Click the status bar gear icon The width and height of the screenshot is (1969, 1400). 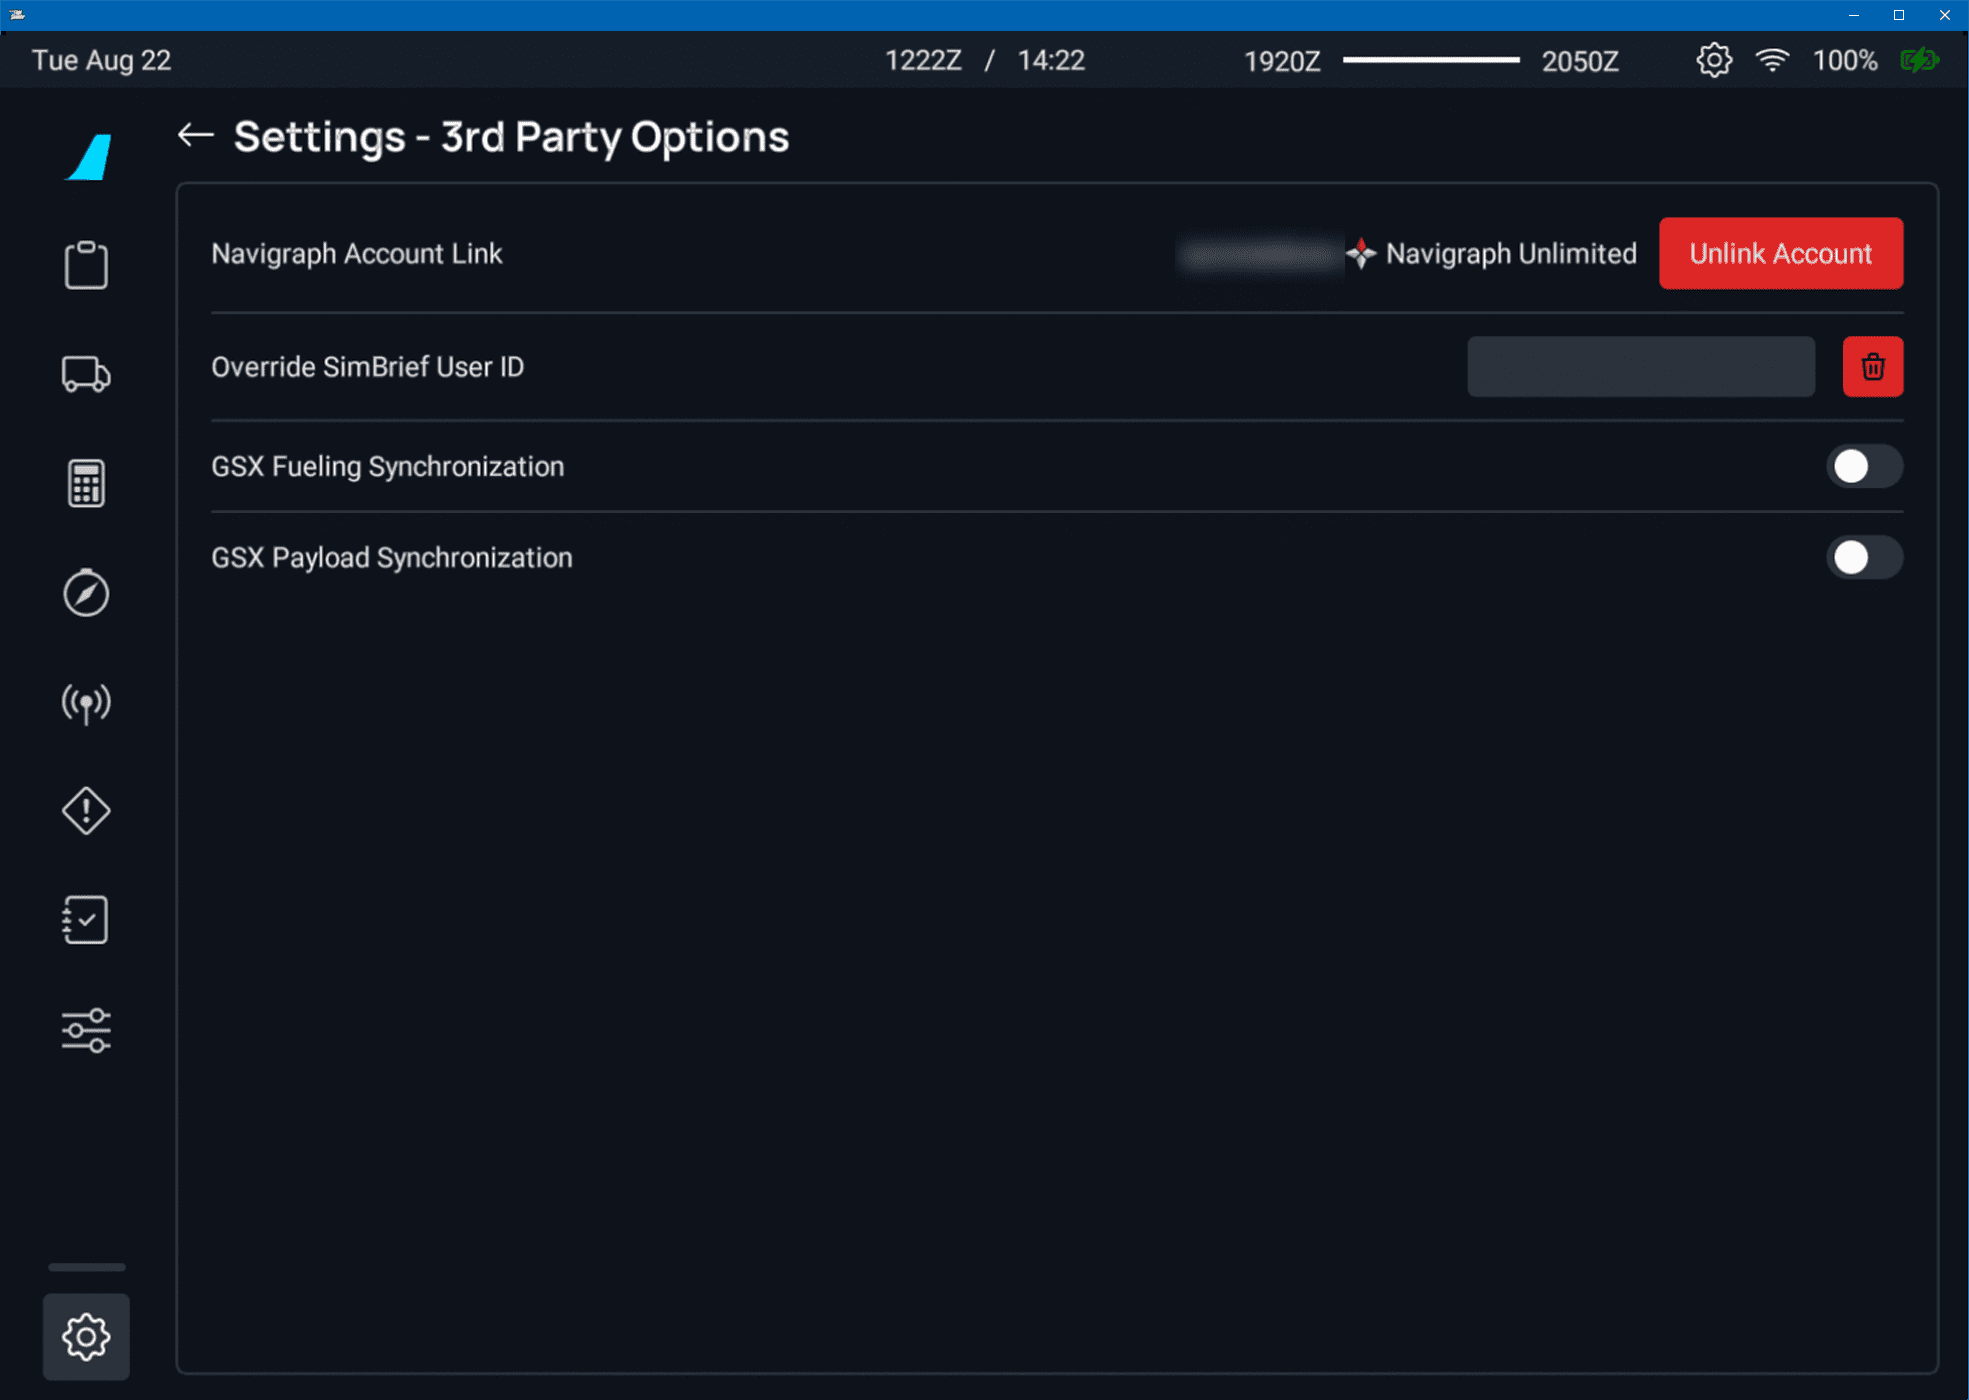(1713, 61)
